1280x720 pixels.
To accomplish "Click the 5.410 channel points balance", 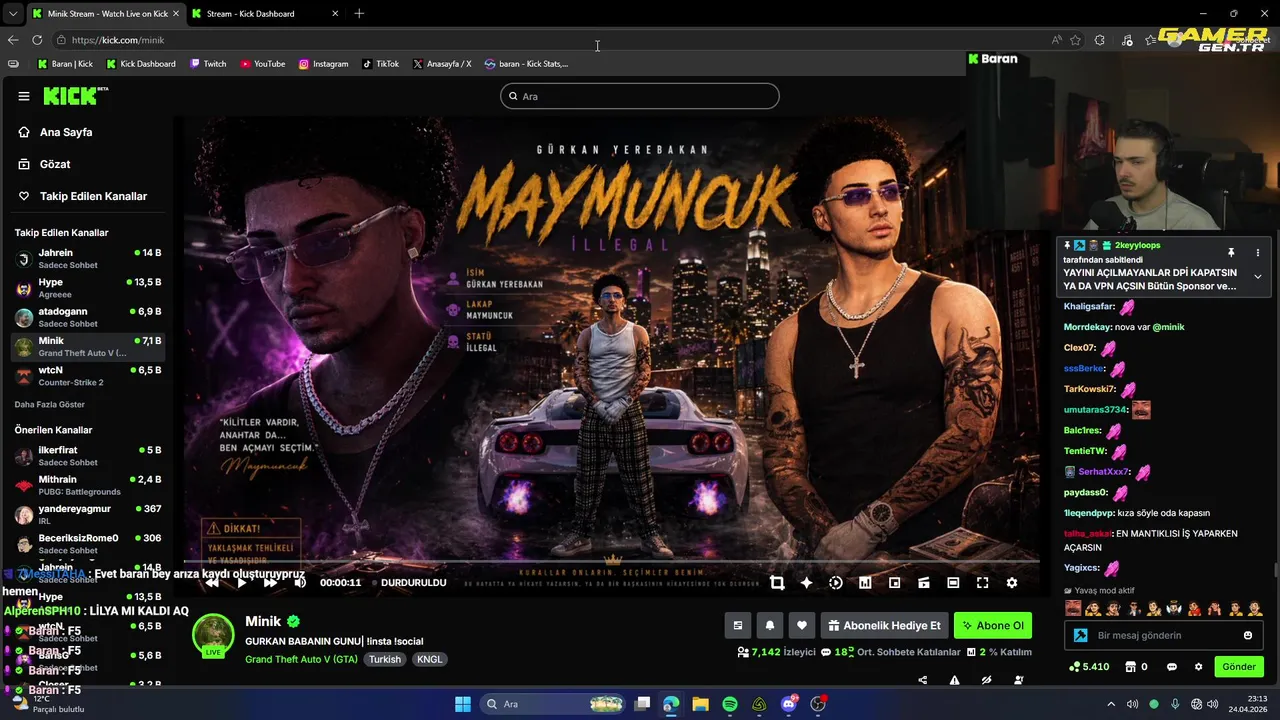I will 1089,667.
